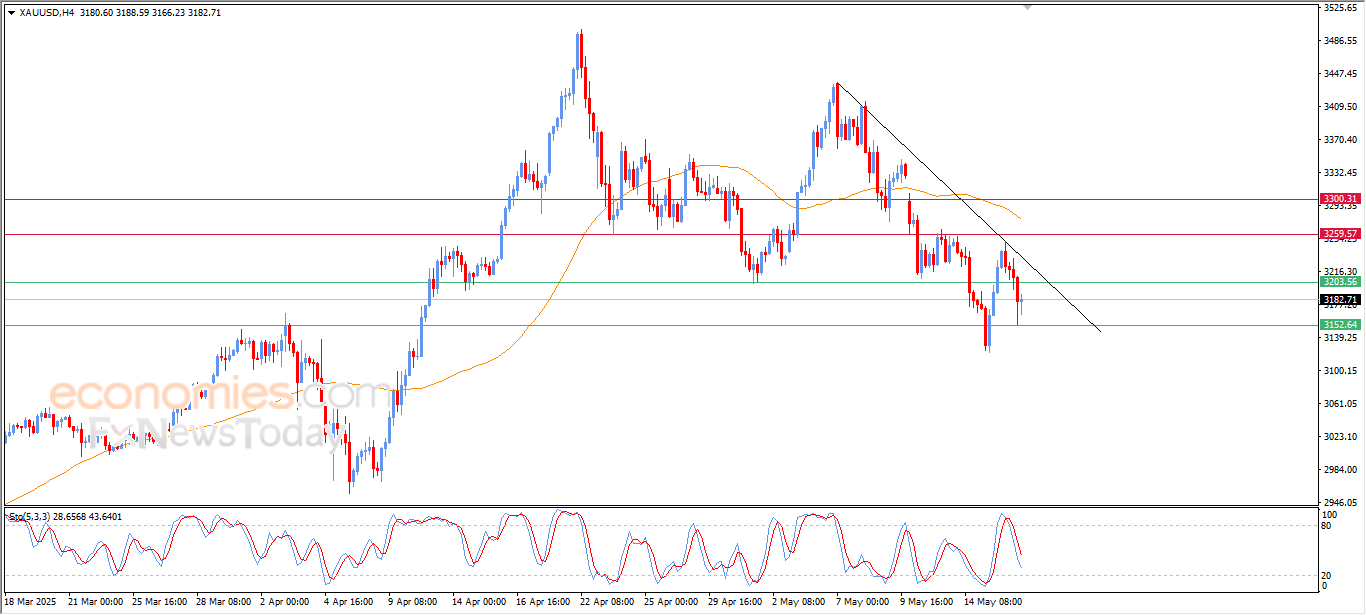Click the 3409.50 price axis value
The height and width of the screenshot is (615, 1366).
(1339, 107)
